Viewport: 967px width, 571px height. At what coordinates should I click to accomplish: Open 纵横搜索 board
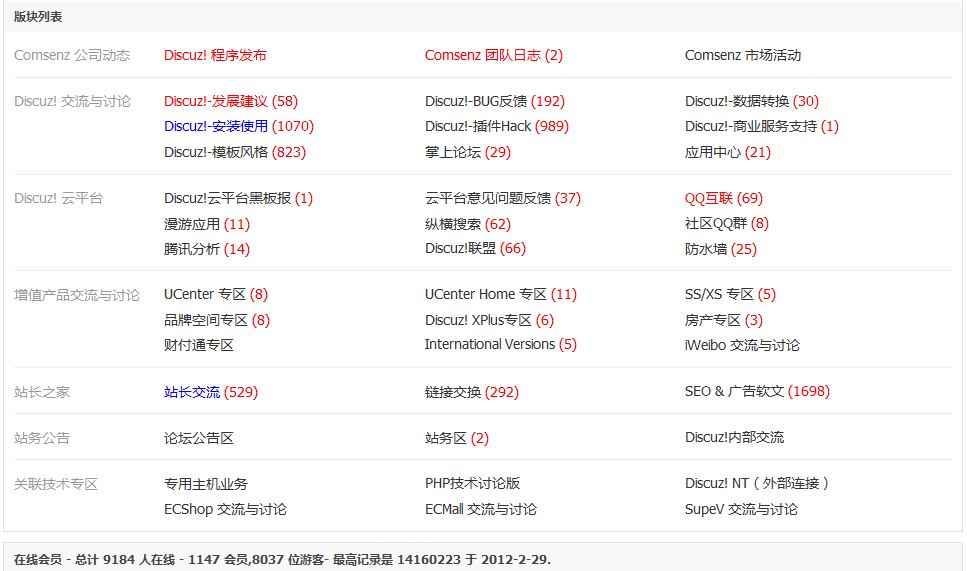(453, 224)
